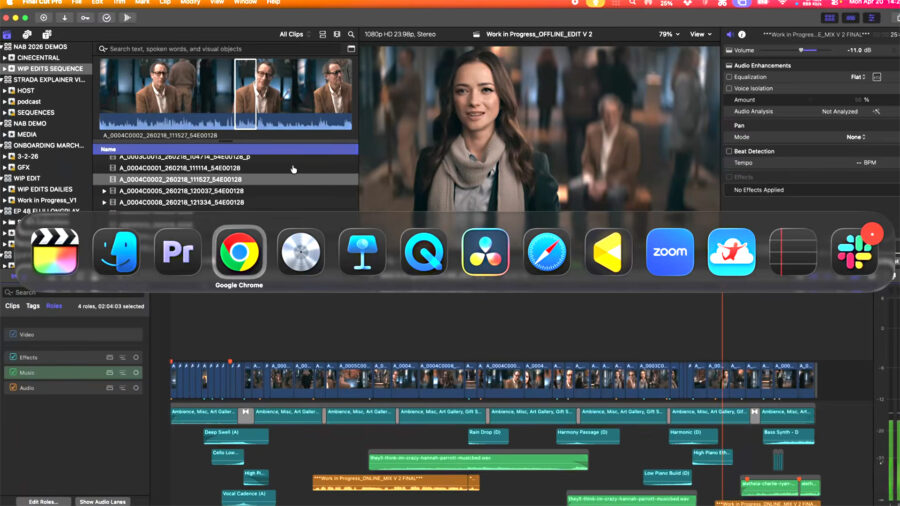Click the clip appearance filmstrip icon in browser
This screenshot has width=900, height=506.
click(337, 34)
